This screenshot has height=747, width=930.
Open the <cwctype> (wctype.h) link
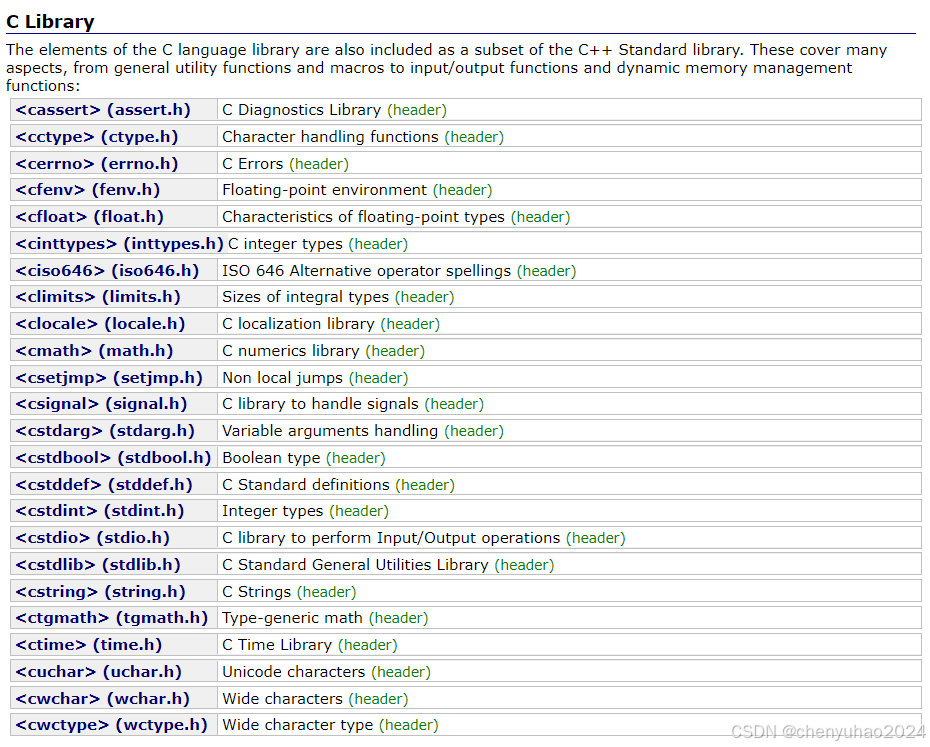(x=112, y=725)
